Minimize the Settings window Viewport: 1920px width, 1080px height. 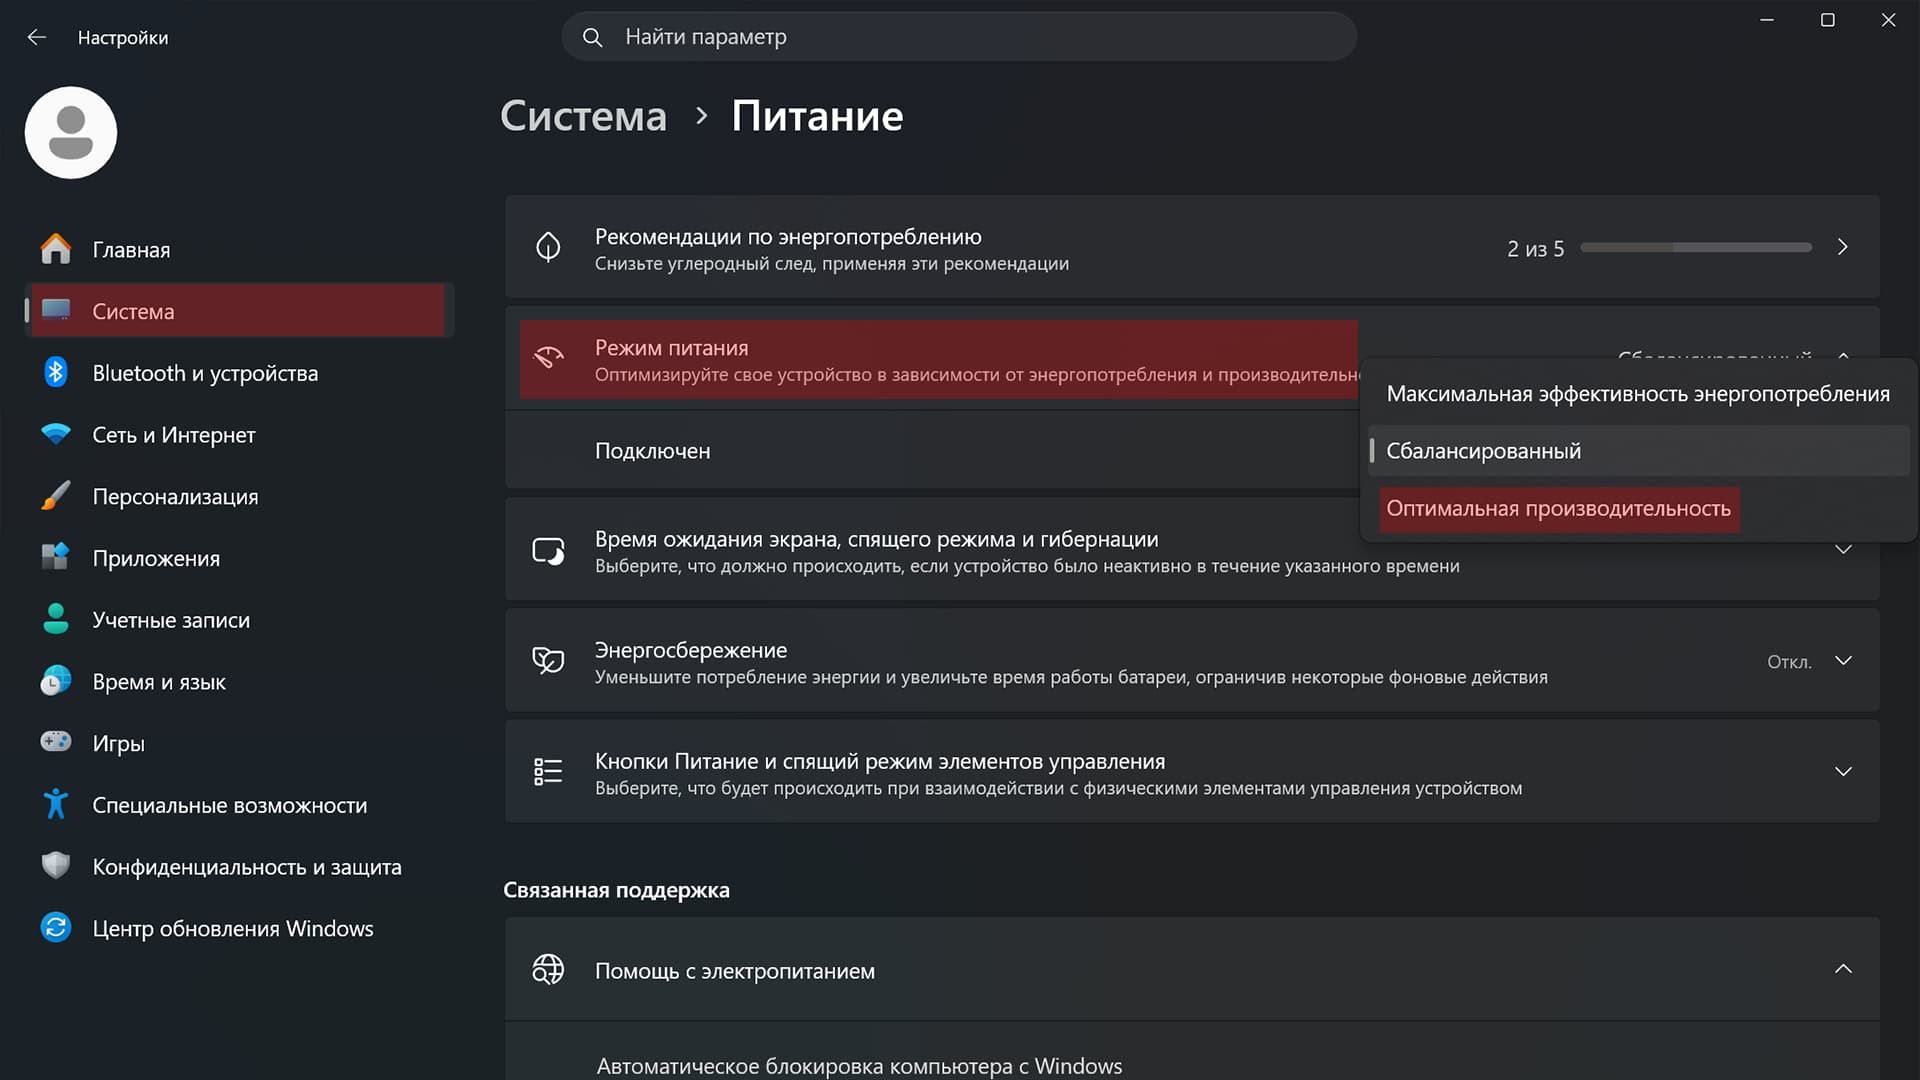click(x=1767, y=20)
